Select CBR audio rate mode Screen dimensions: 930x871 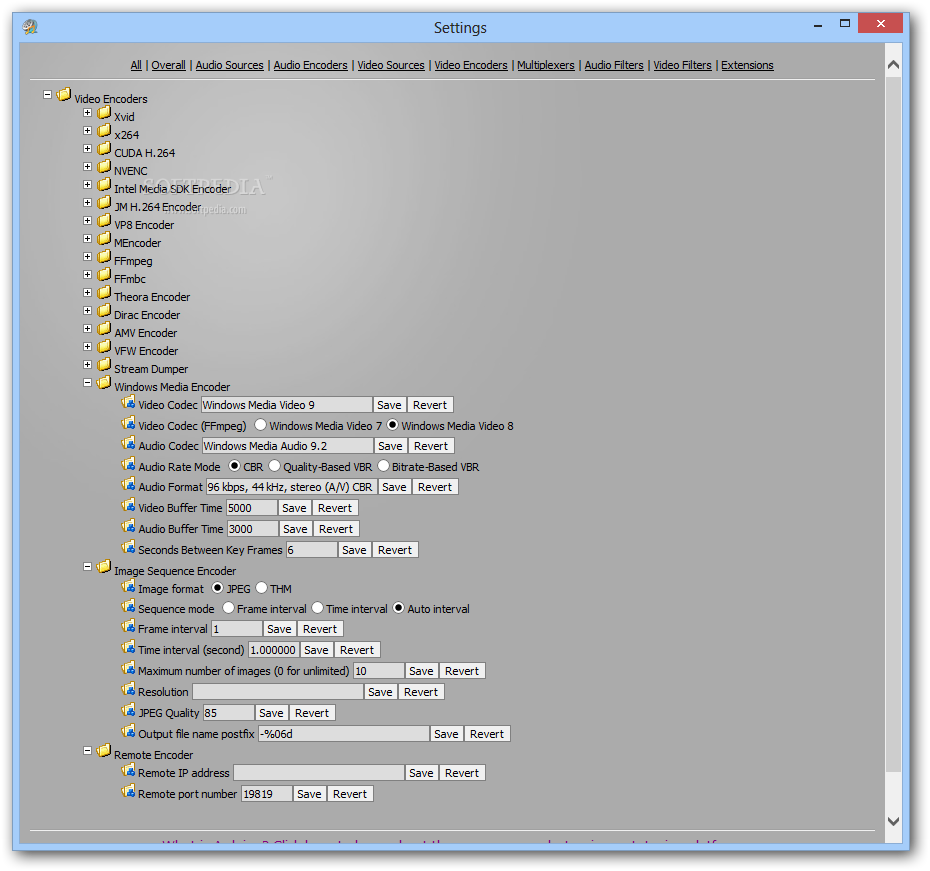pyautogui.click(x=235, y=465)
